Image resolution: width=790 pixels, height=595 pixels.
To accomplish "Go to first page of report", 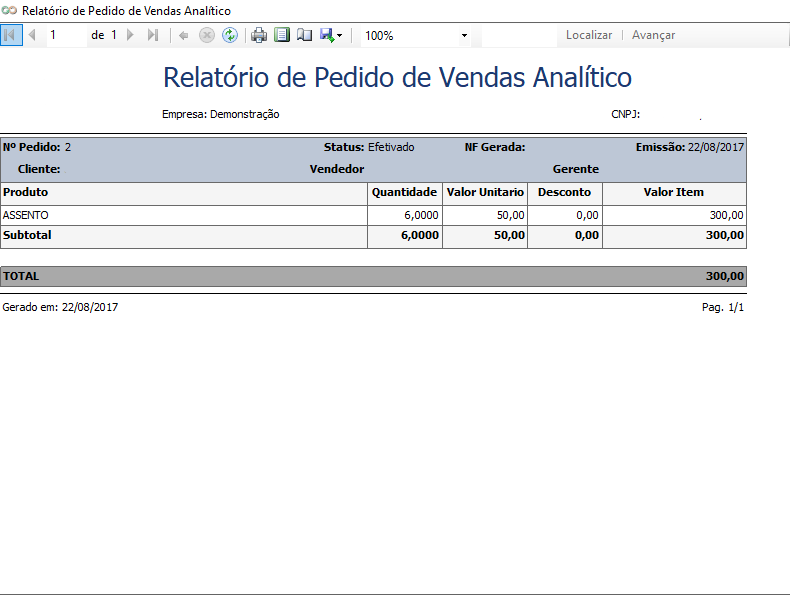I will pos(11,35).
